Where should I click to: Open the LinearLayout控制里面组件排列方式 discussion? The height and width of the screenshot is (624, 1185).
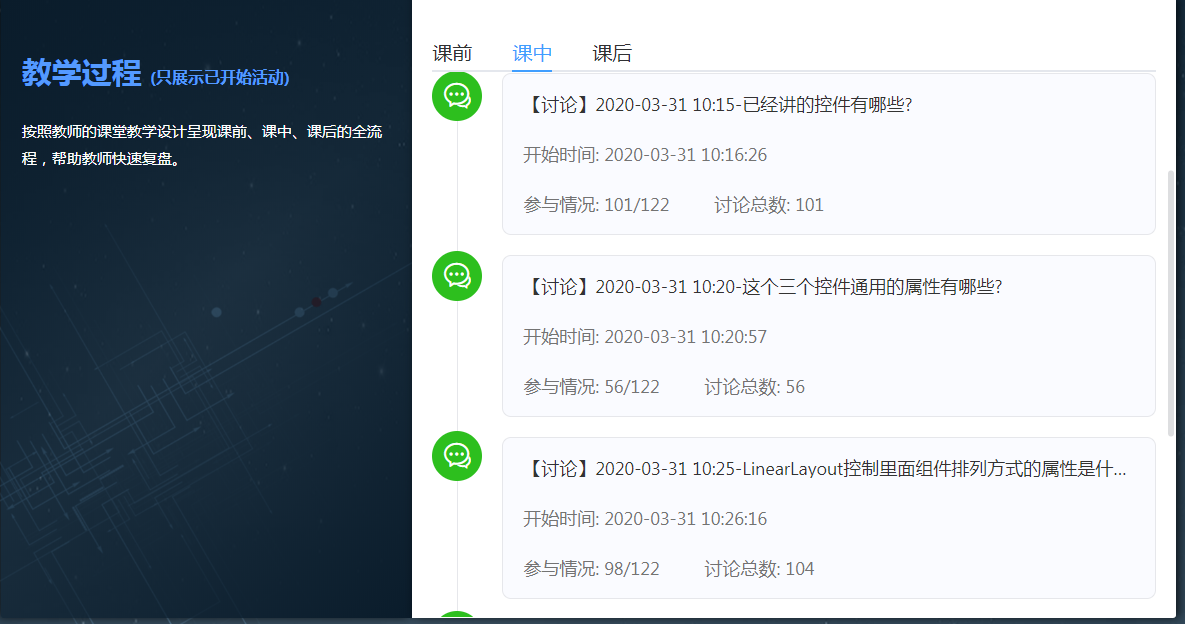point(825,469)
